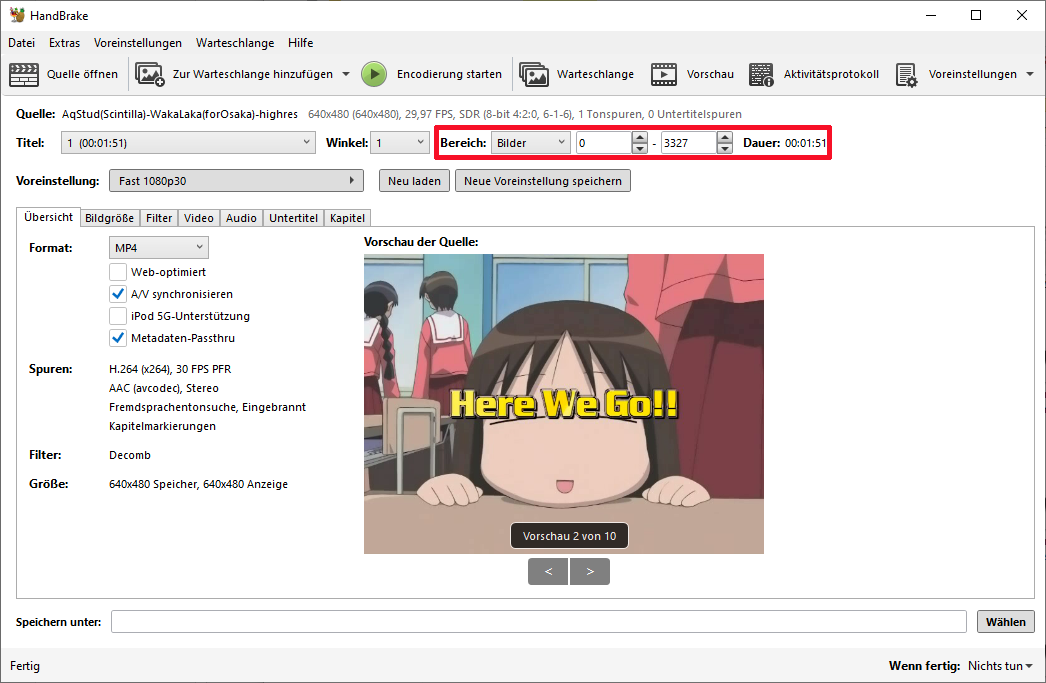Click the Dauer 00:01:51 value
Viewport: 1046px width, 683px height.
coord(805,143)
